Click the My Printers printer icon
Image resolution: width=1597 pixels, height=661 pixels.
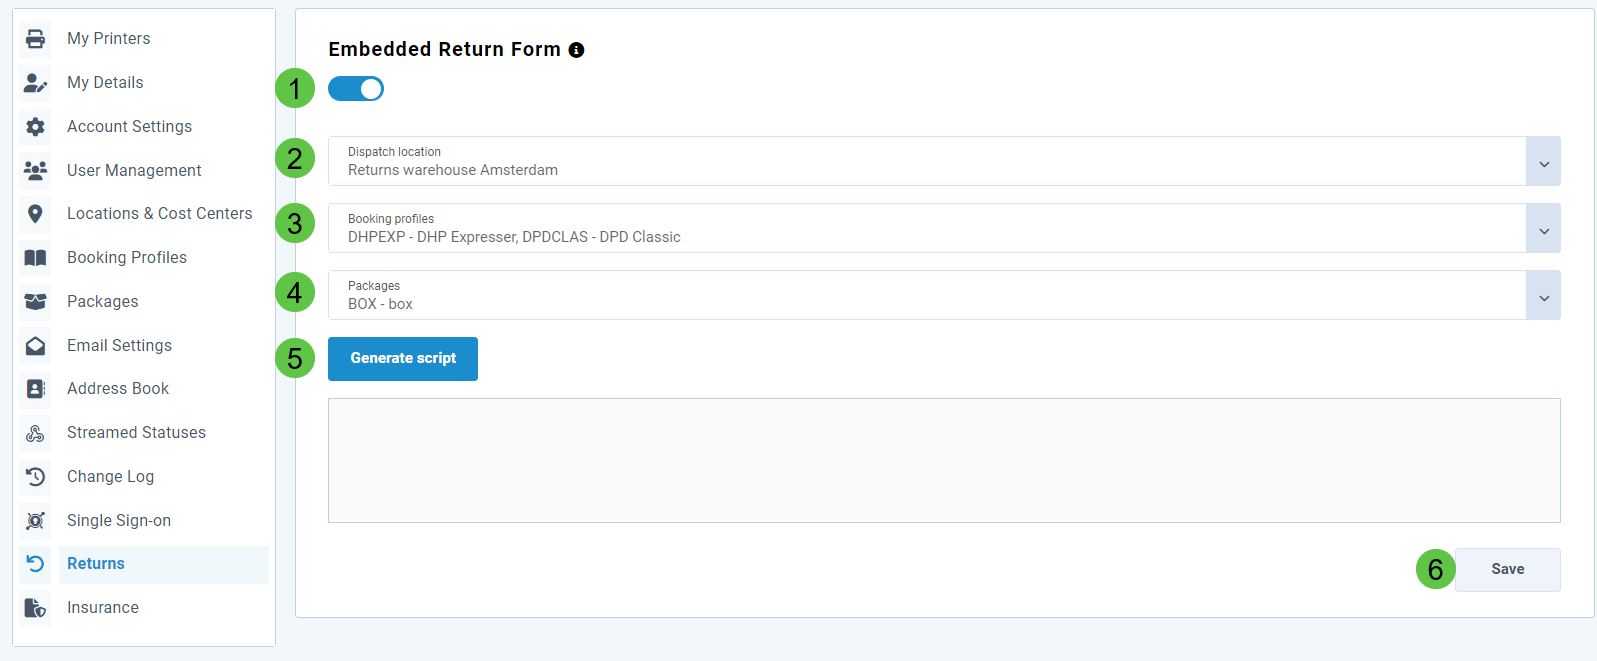coord(35,39)
